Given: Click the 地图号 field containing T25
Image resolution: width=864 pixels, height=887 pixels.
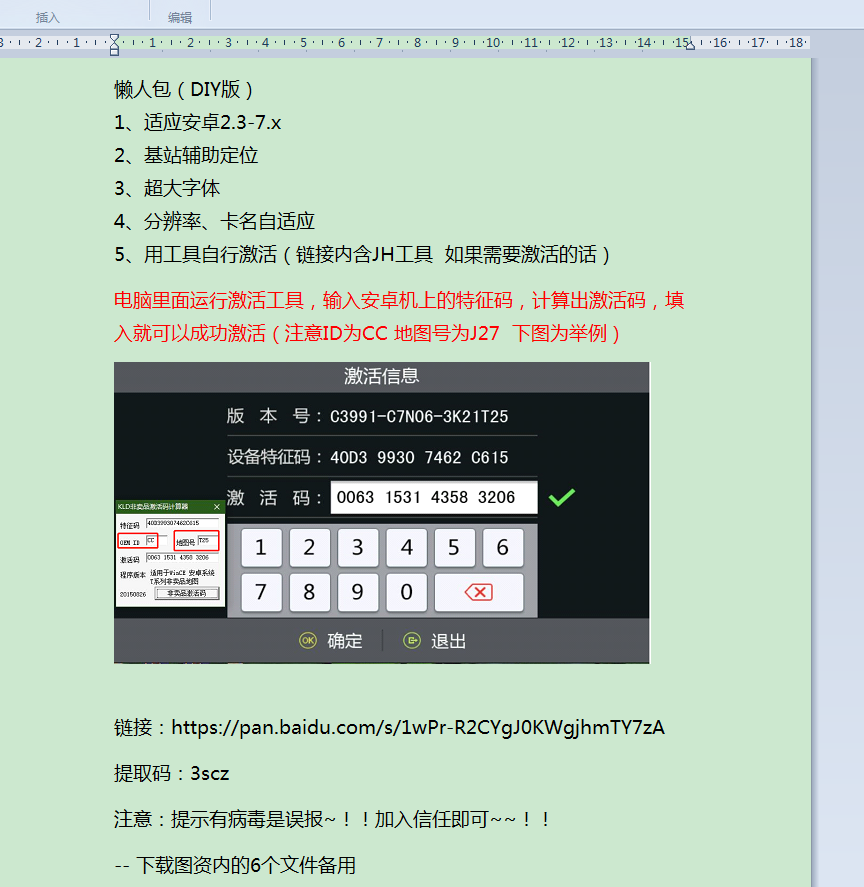Looking at the screenshot, I should tap(207, 541).
